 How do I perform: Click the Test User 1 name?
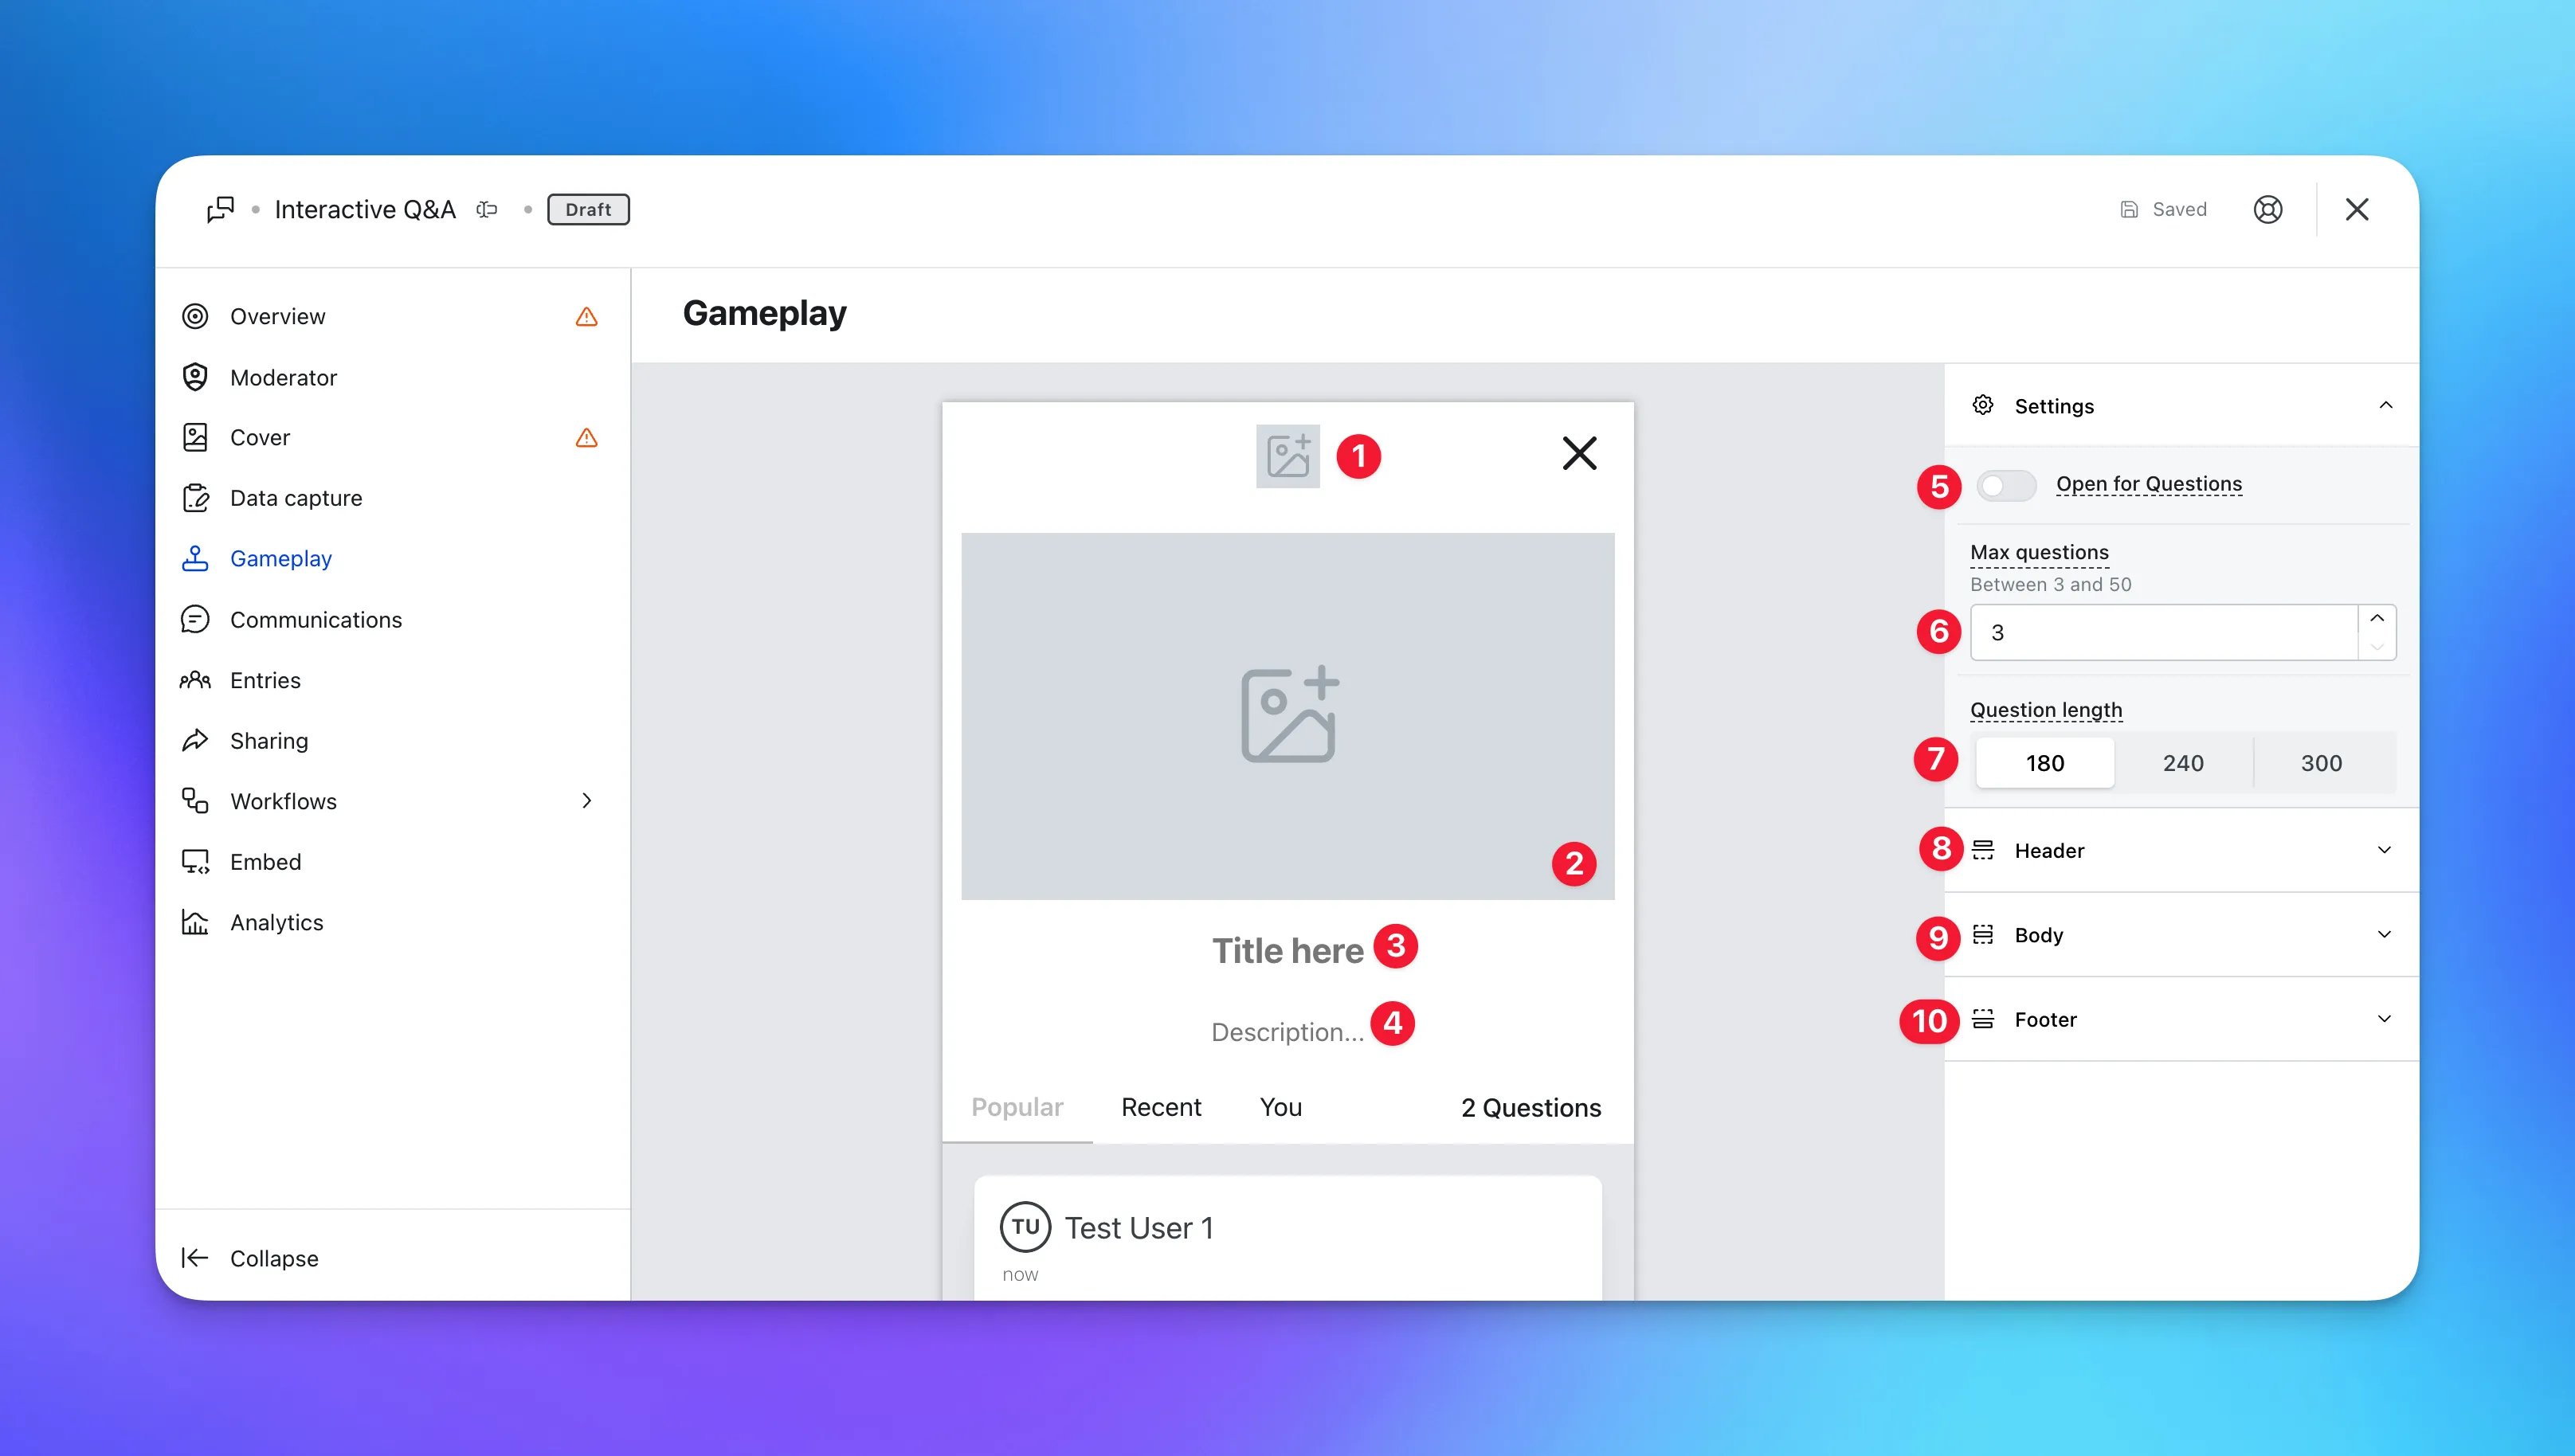click(x=1139, y=1228)
